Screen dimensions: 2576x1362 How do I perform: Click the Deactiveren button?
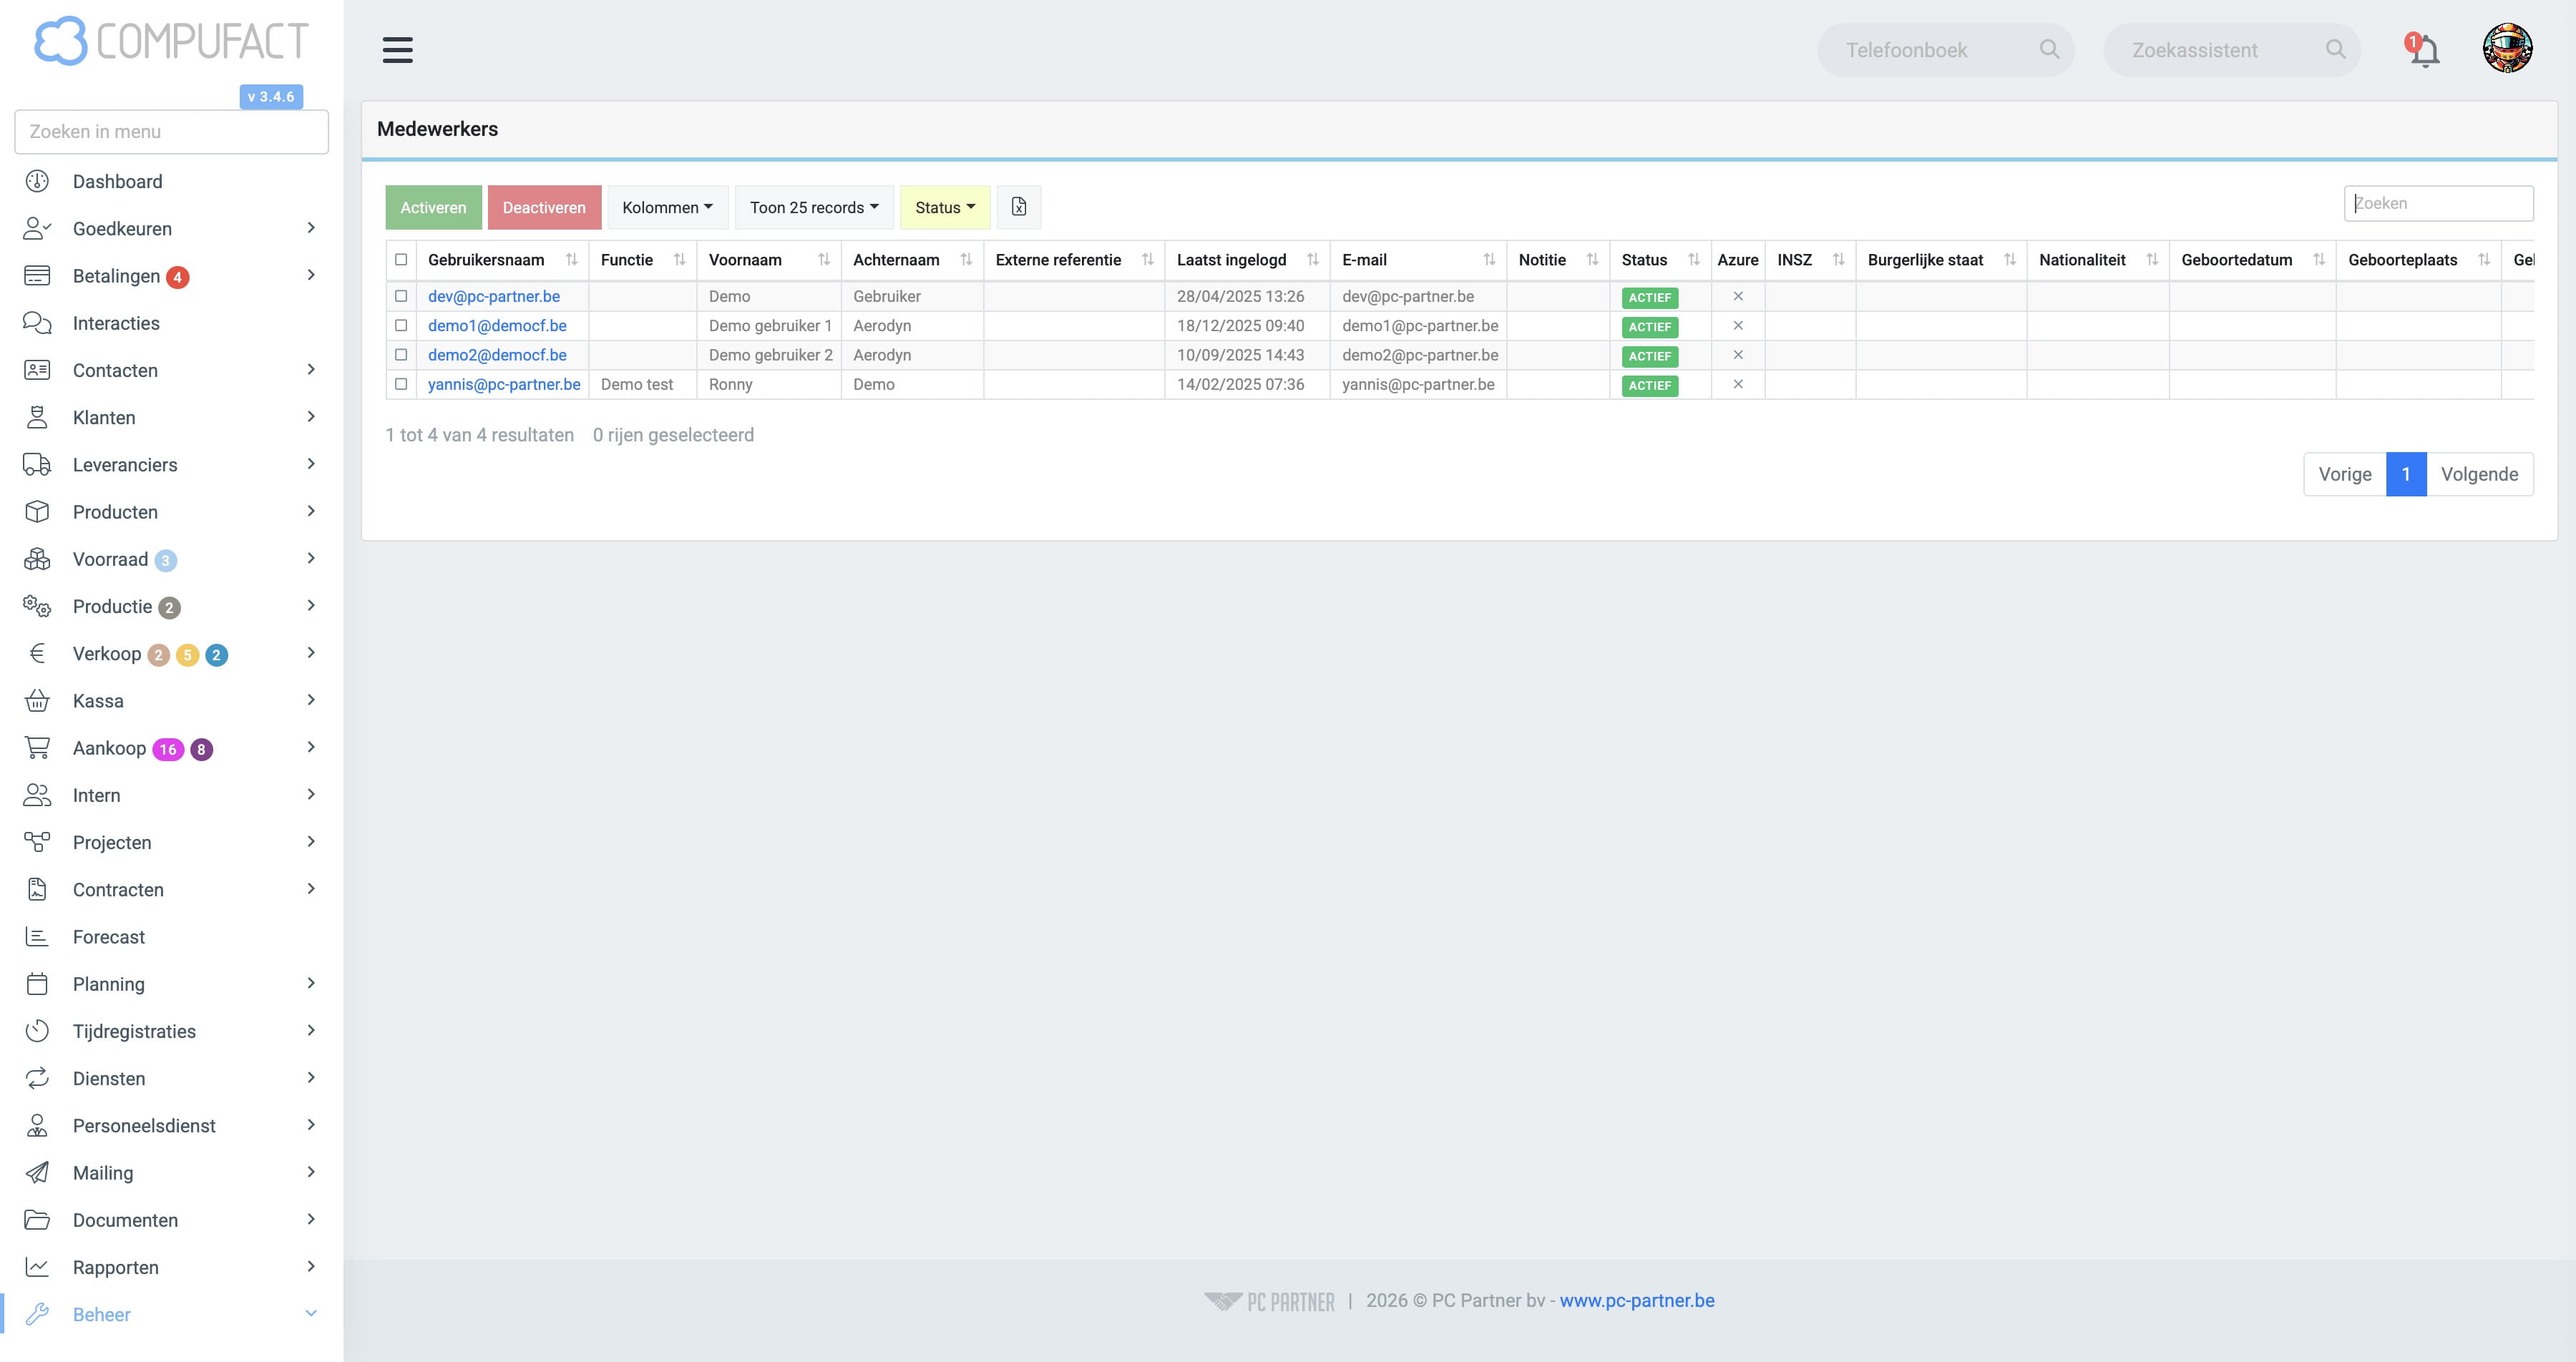point(544,207)
